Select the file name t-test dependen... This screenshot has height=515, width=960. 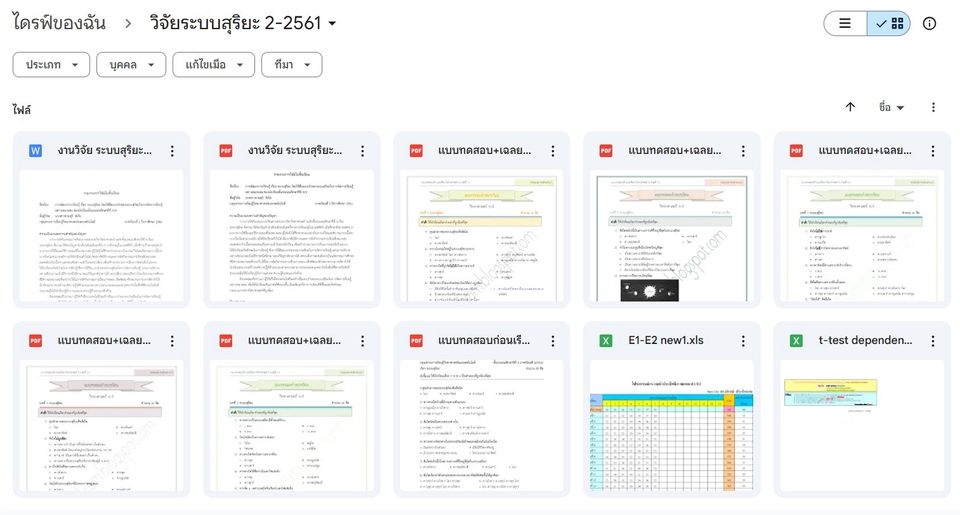[865, 340]
